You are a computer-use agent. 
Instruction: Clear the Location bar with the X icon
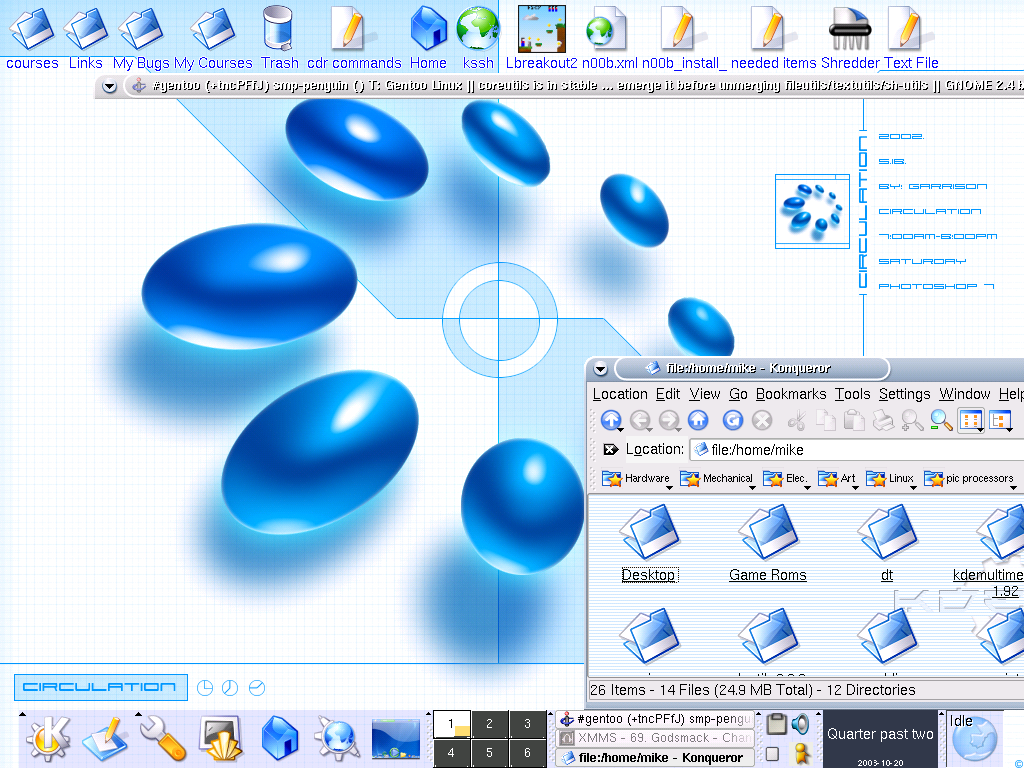coord(611,449)
